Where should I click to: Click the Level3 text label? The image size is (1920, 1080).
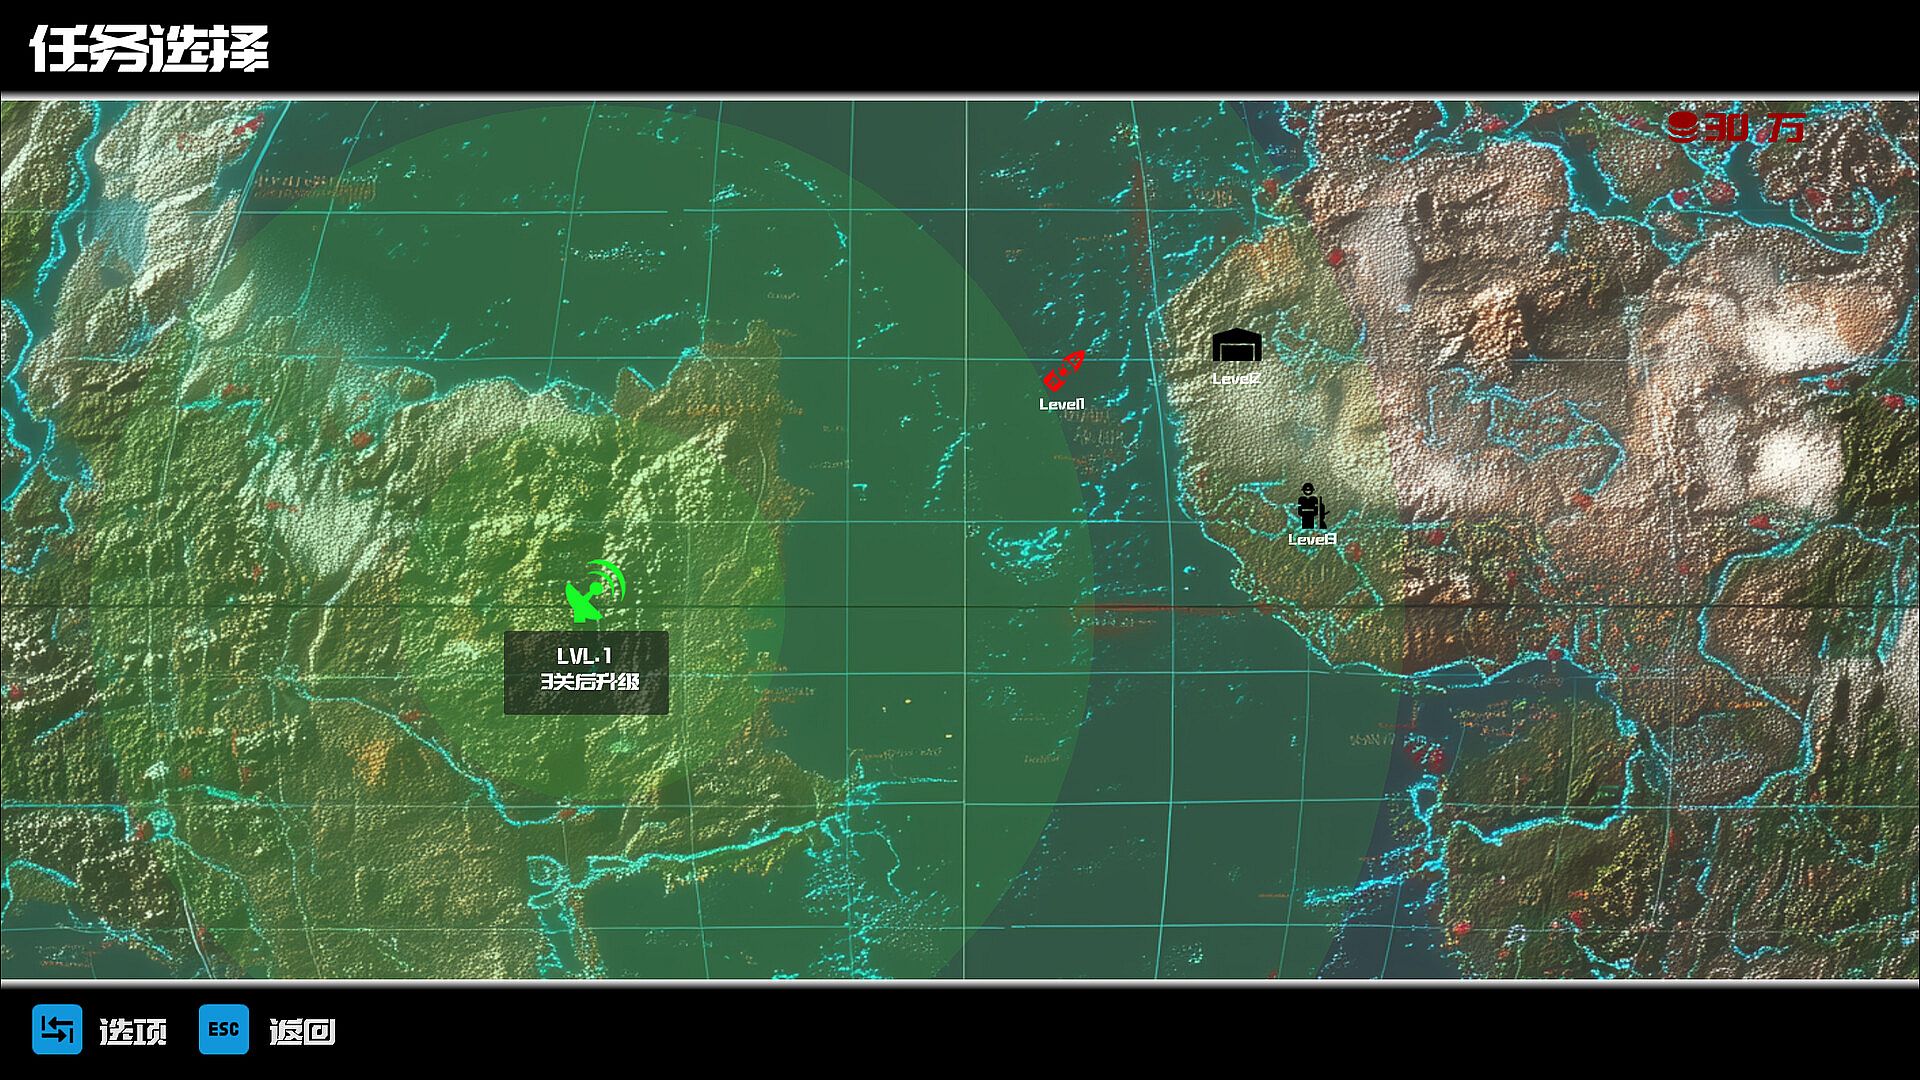[x=1312, y=540]
